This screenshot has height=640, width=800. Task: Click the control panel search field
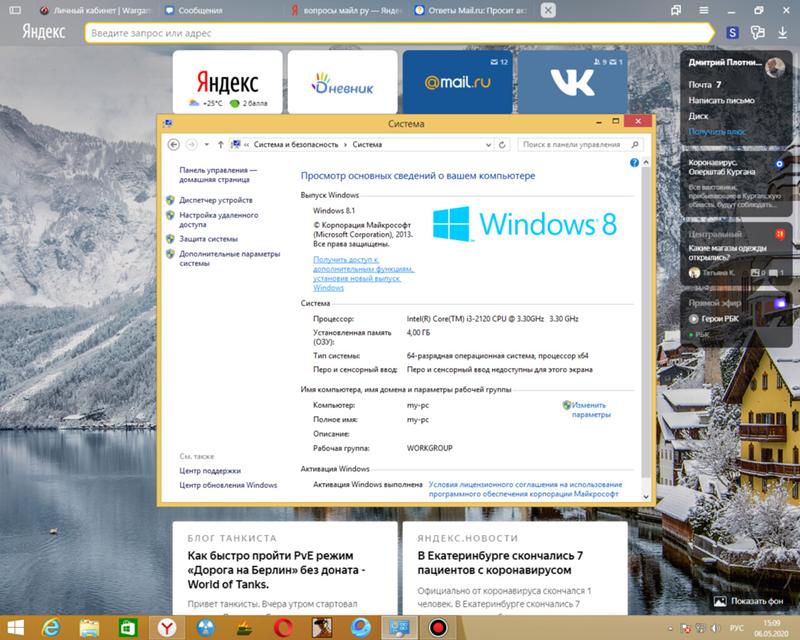click(574, 144)
